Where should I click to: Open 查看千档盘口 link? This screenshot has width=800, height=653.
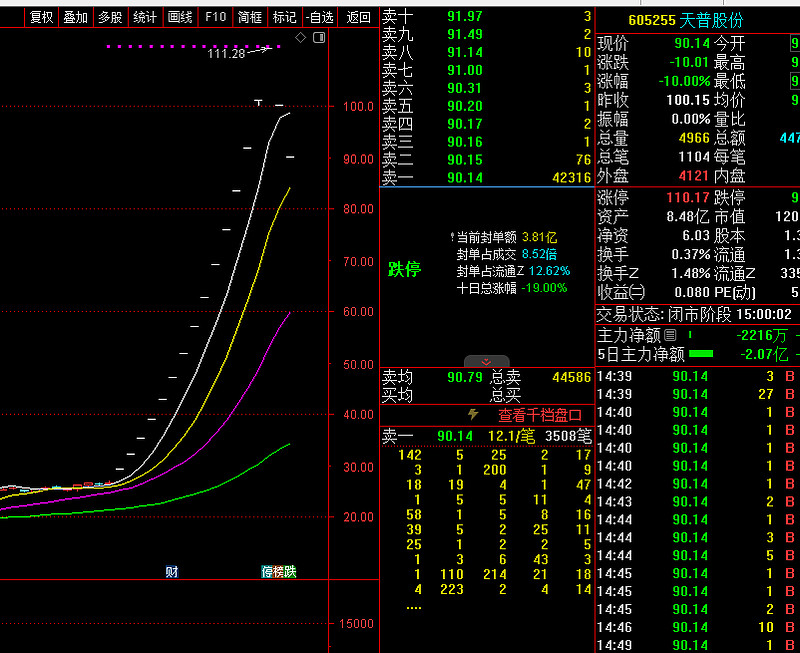[x=540, y=415]
